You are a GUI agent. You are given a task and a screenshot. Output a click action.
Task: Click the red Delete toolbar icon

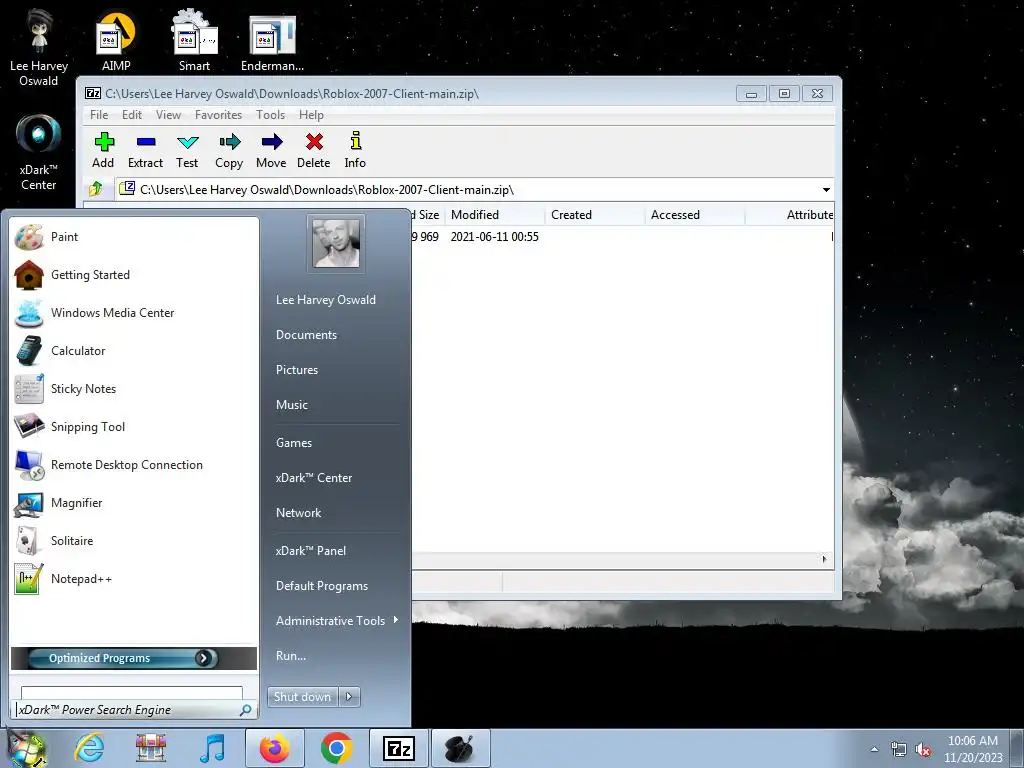coord(313,150)
